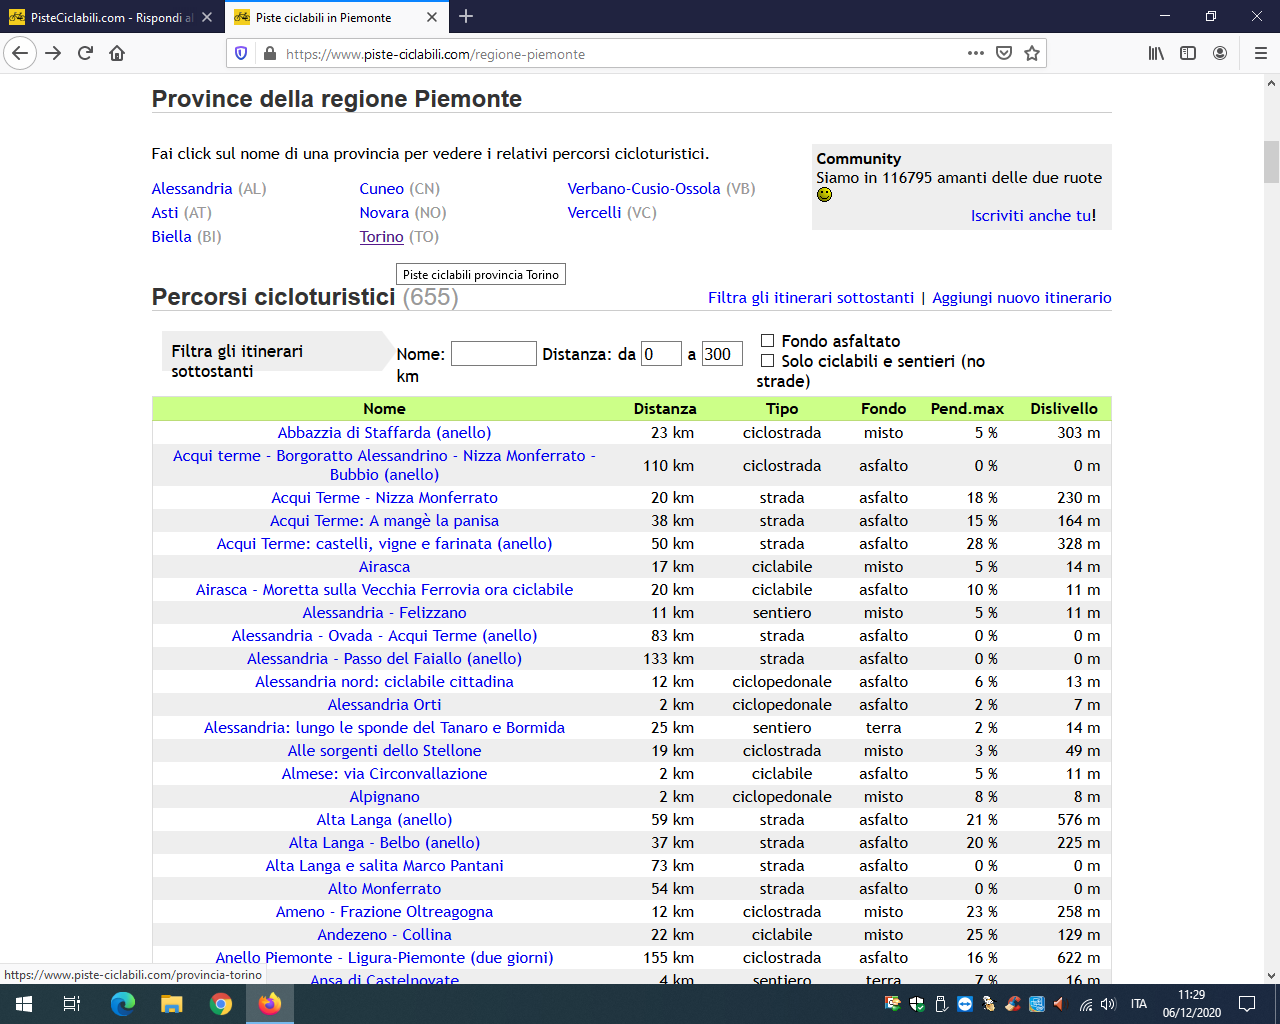Click Iscriviti anche tu link
This screenshot has height=1024, width=1280.
1032,216
